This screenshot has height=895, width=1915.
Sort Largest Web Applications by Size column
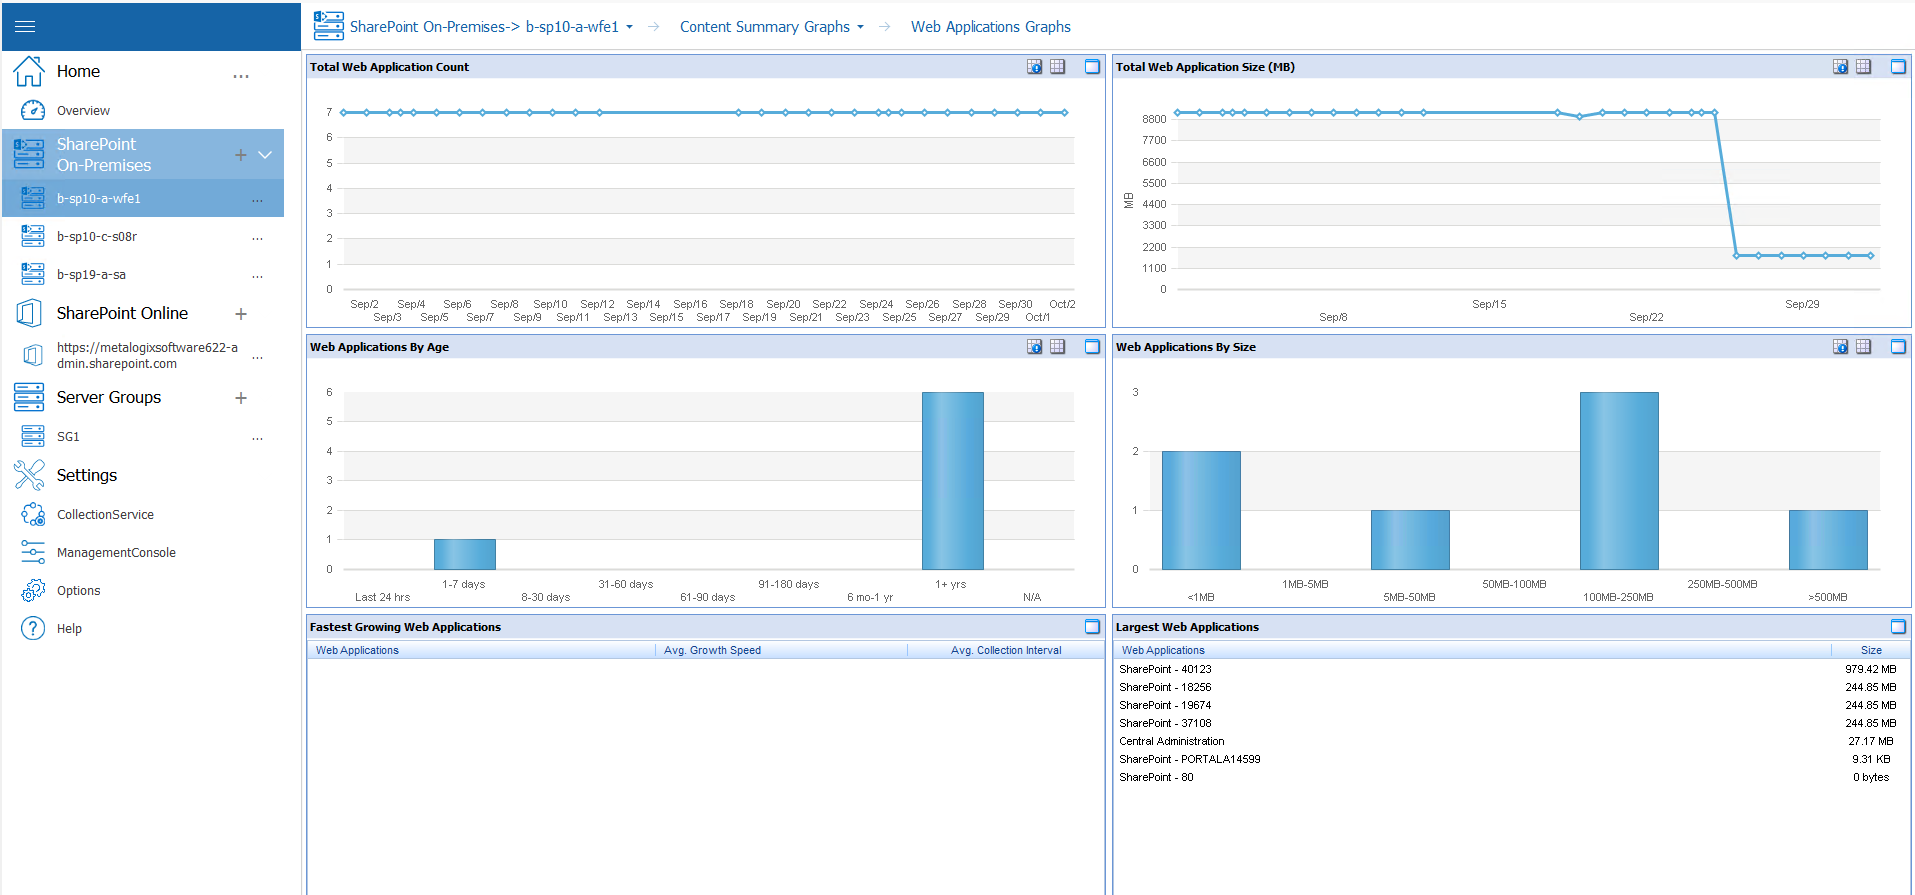(1871, 650)
